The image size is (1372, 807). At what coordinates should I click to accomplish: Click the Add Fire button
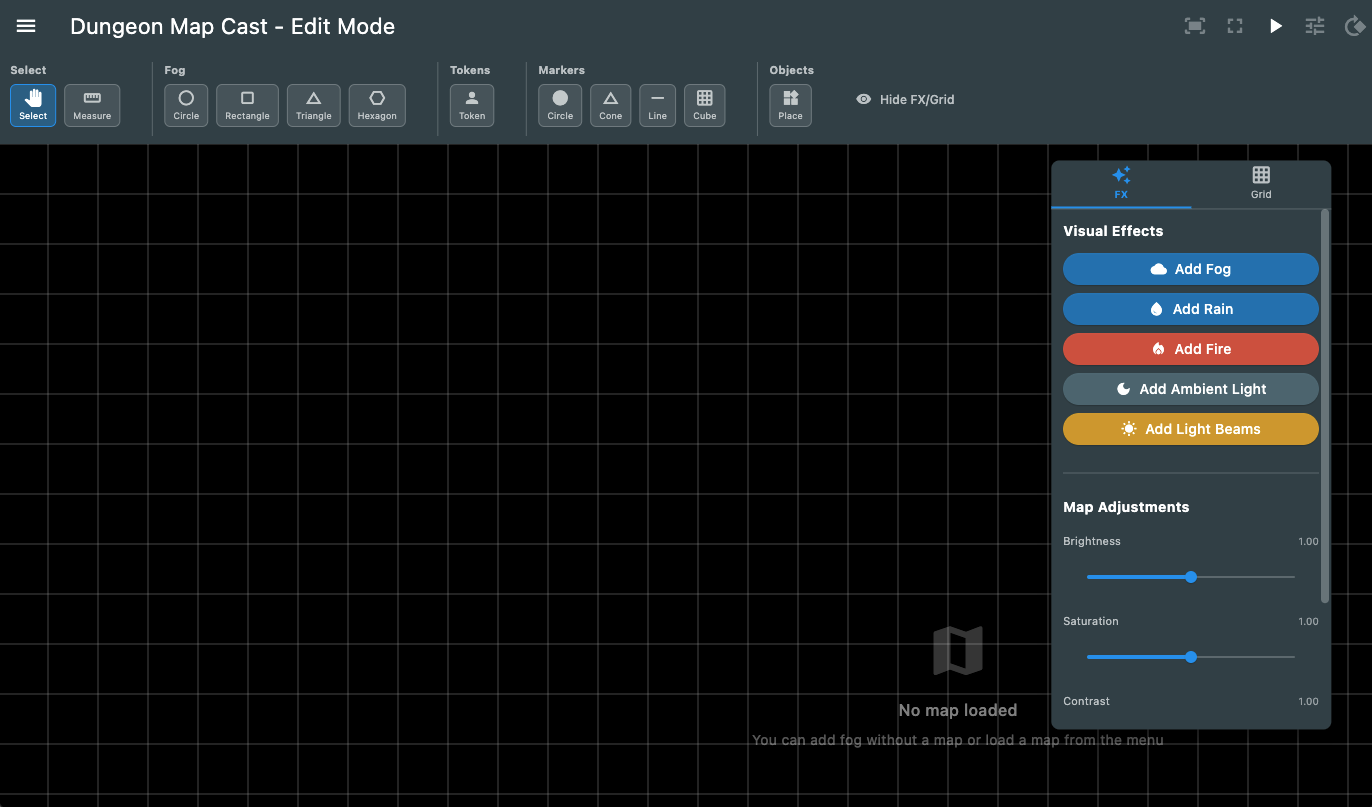pos(1190,349)
